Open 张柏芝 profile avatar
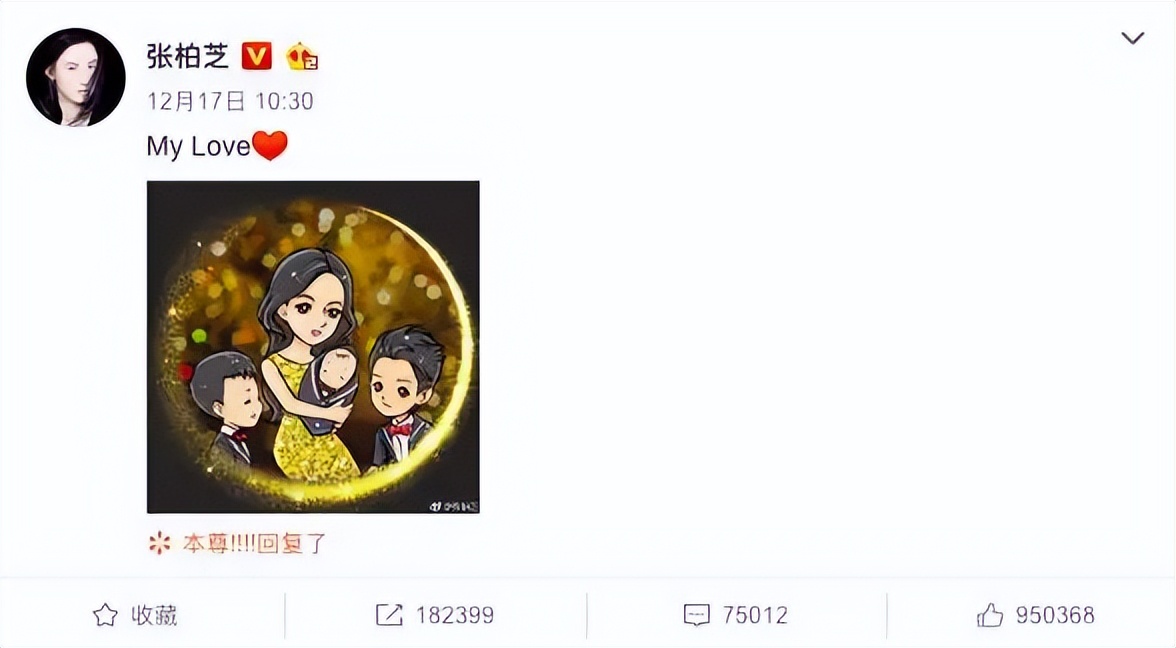Screen dimensions: 1176x648 point(76,77)
